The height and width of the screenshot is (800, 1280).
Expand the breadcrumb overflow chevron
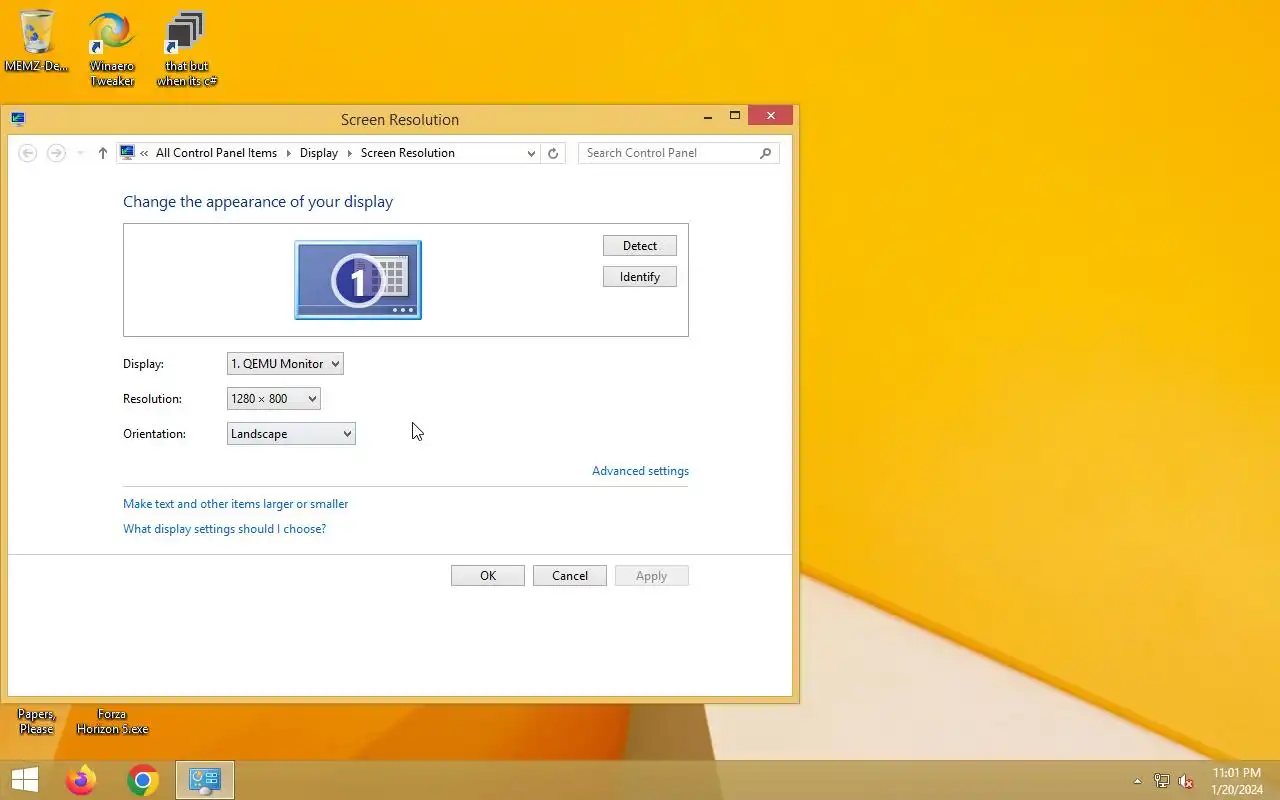(x=145, y=153)
